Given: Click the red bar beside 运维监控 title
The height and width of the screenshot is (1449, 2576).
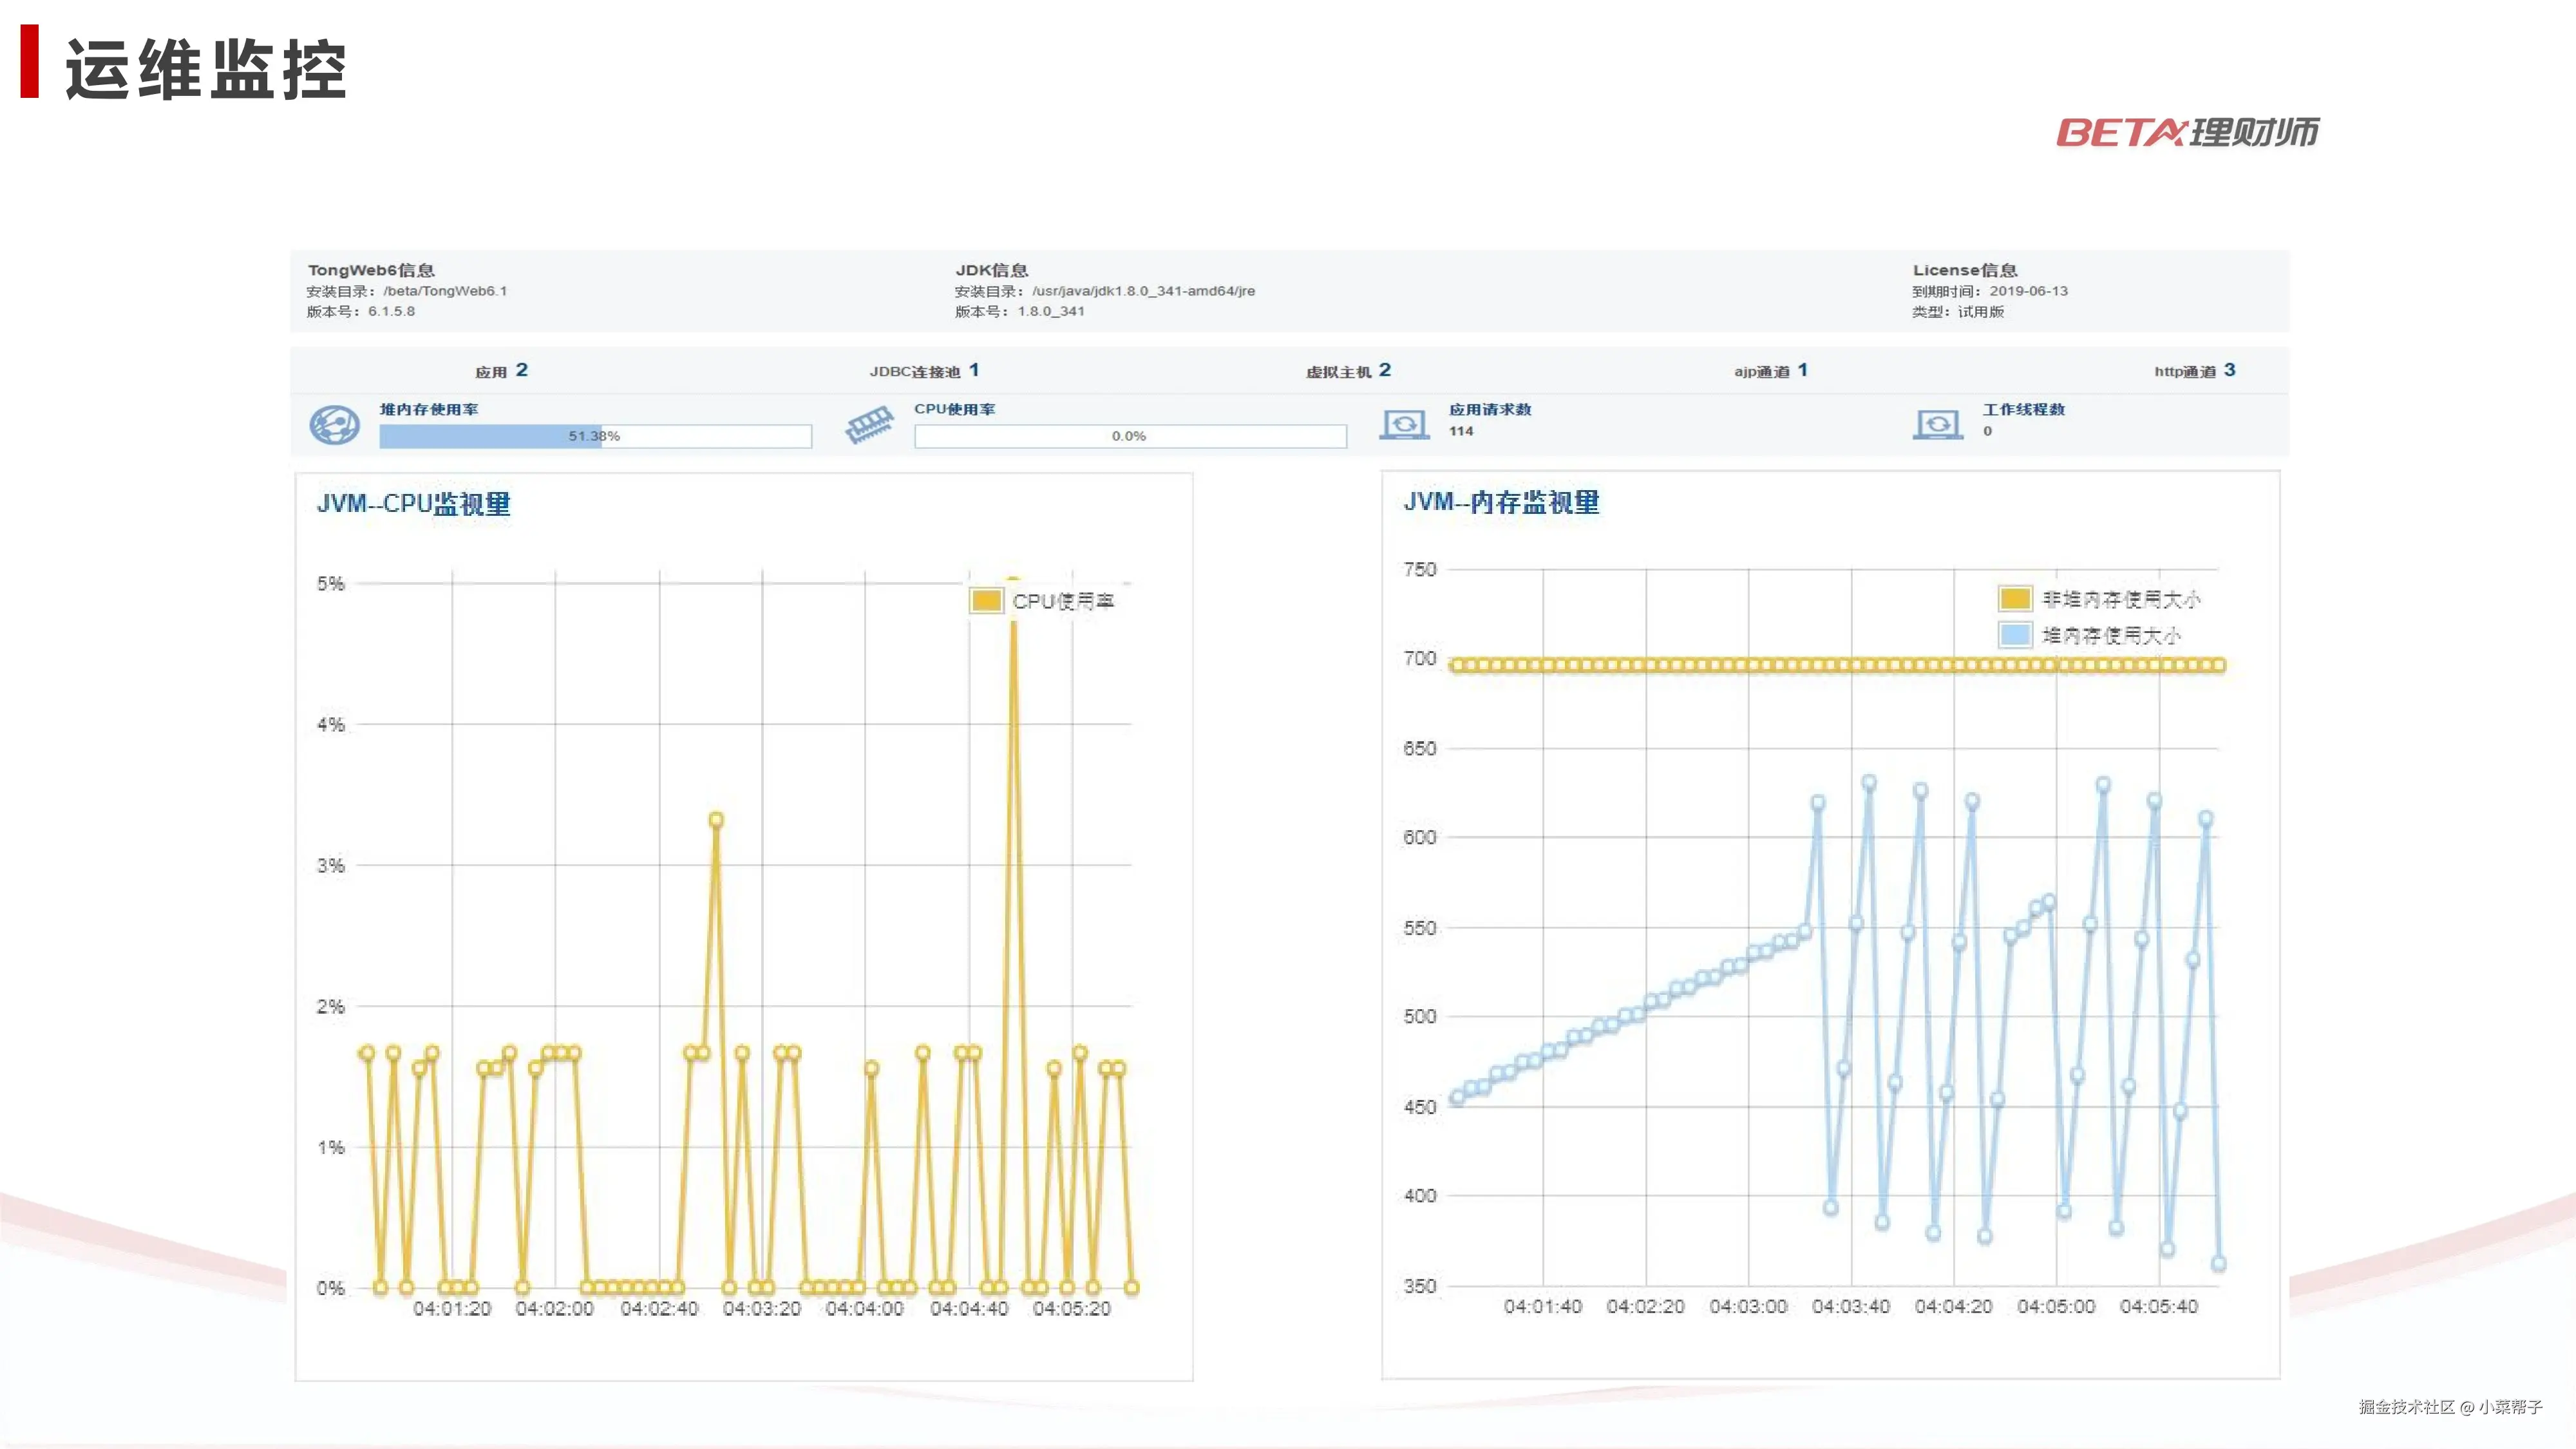Looking at the screenshot, I should [30, 62].
